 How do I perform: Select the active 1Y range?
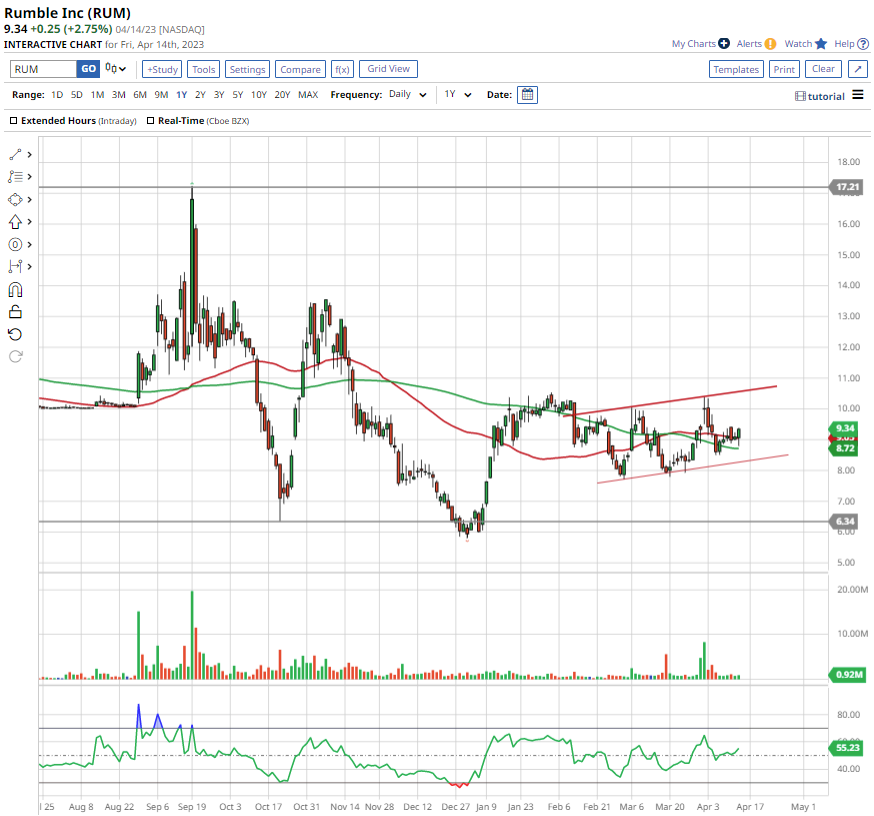click(181, 95)
